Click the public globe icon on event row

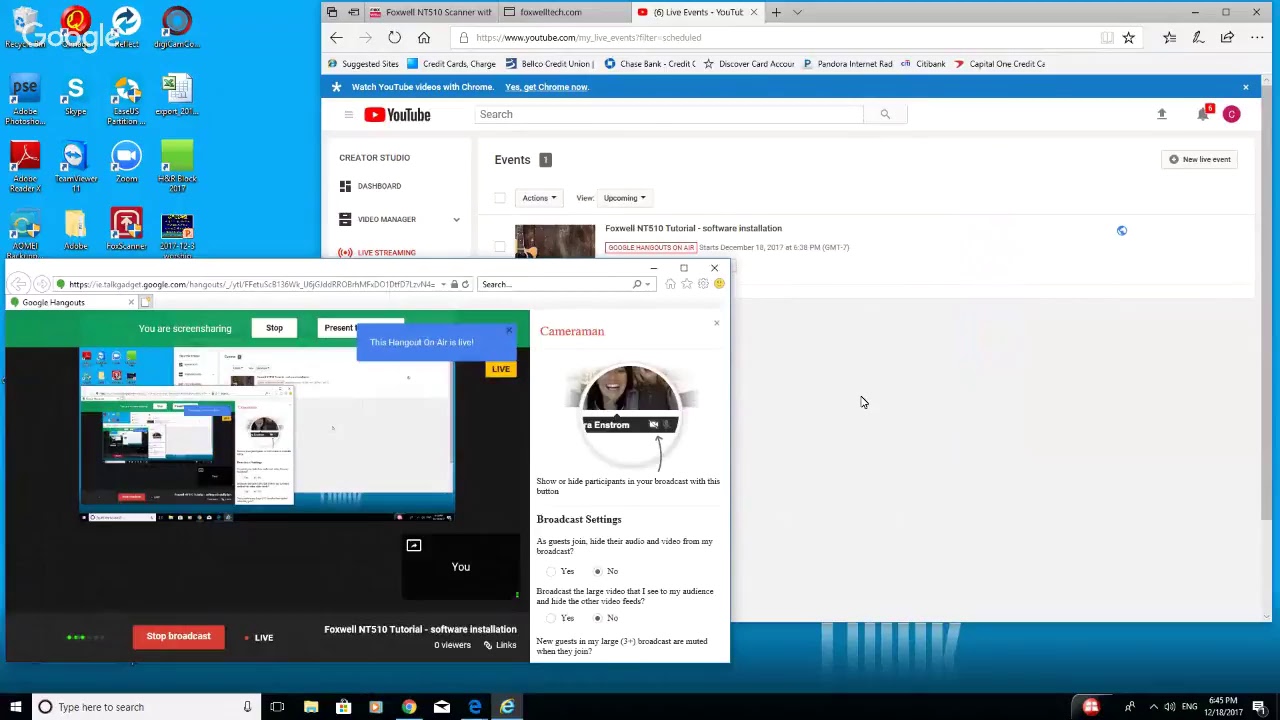coord(1121,231)
